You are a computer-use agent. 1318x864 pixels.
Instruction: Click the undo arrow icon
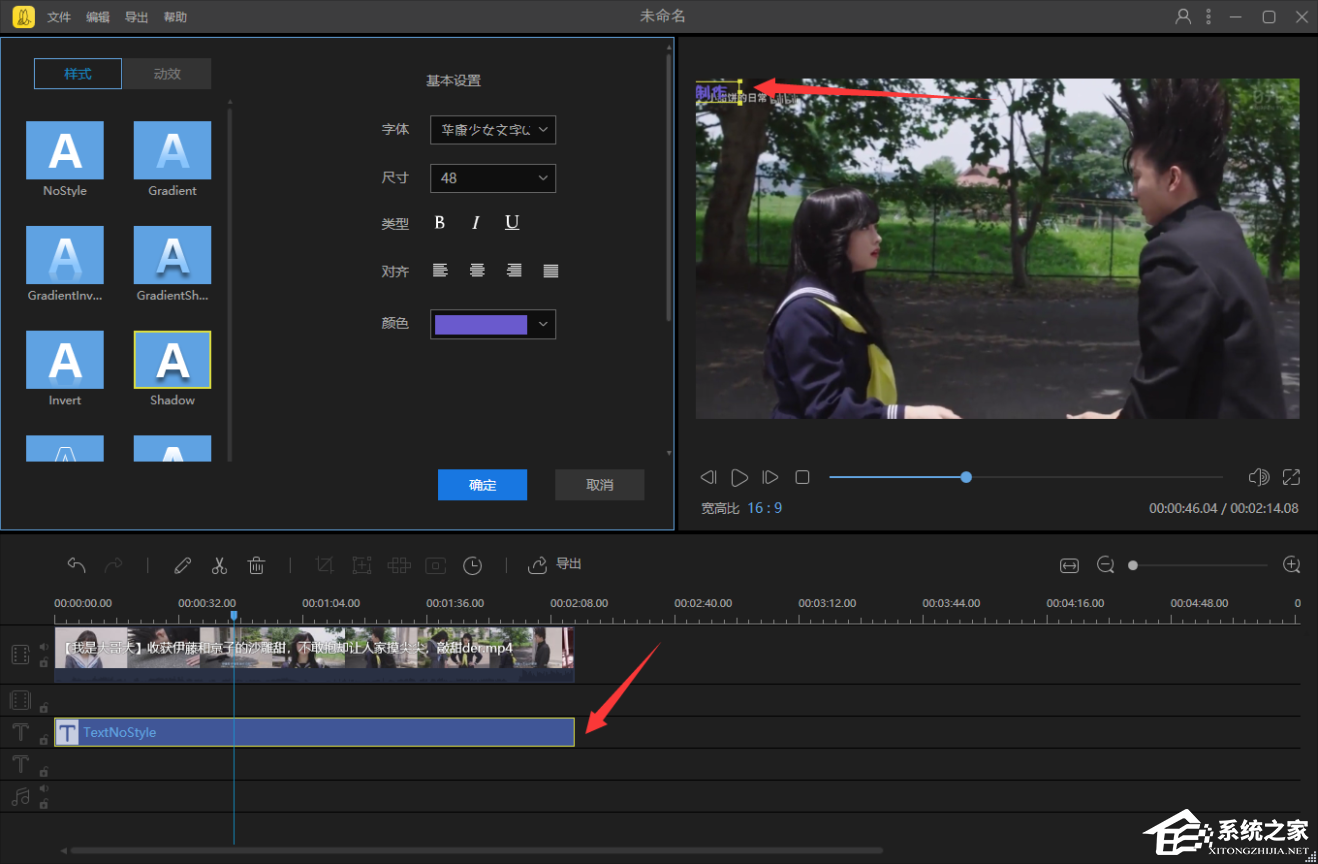click(x=77, y=565)
